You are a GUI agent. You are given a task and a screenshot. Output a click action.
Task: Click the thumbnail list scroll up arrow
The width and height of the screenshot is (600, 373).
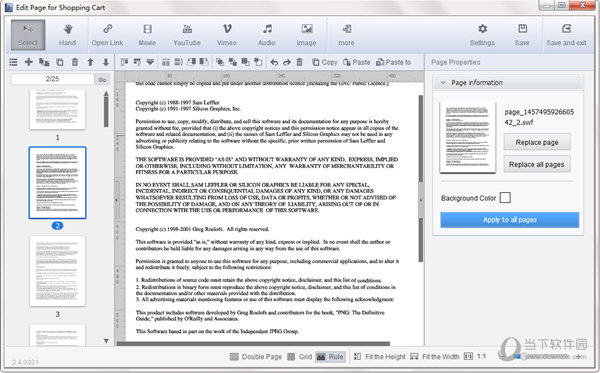106,93
